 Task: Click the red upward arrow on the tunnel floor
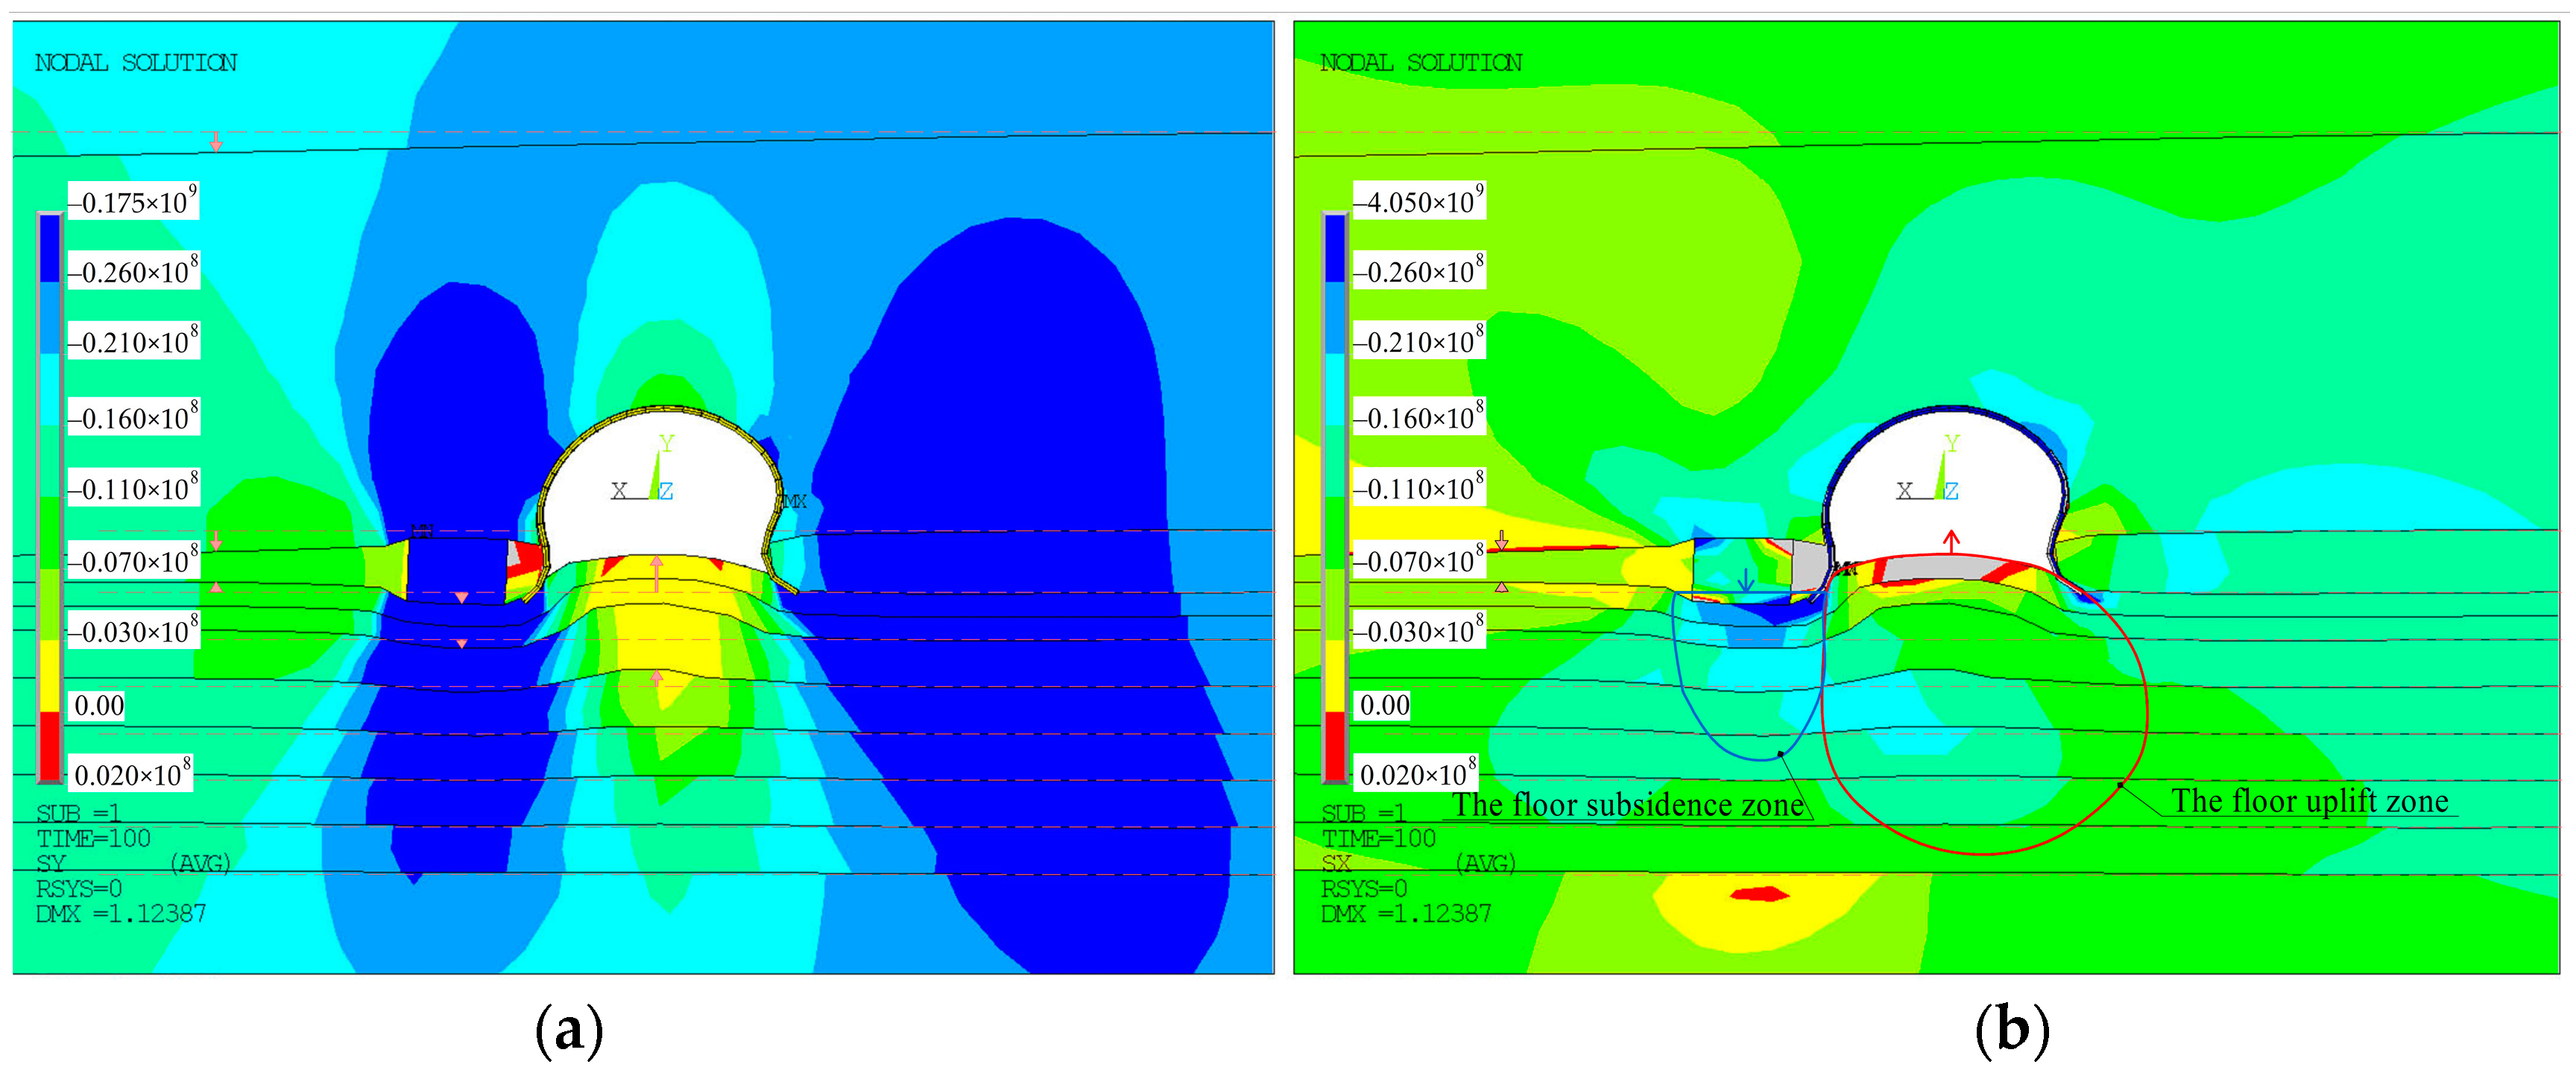(x=1951, y=542)
